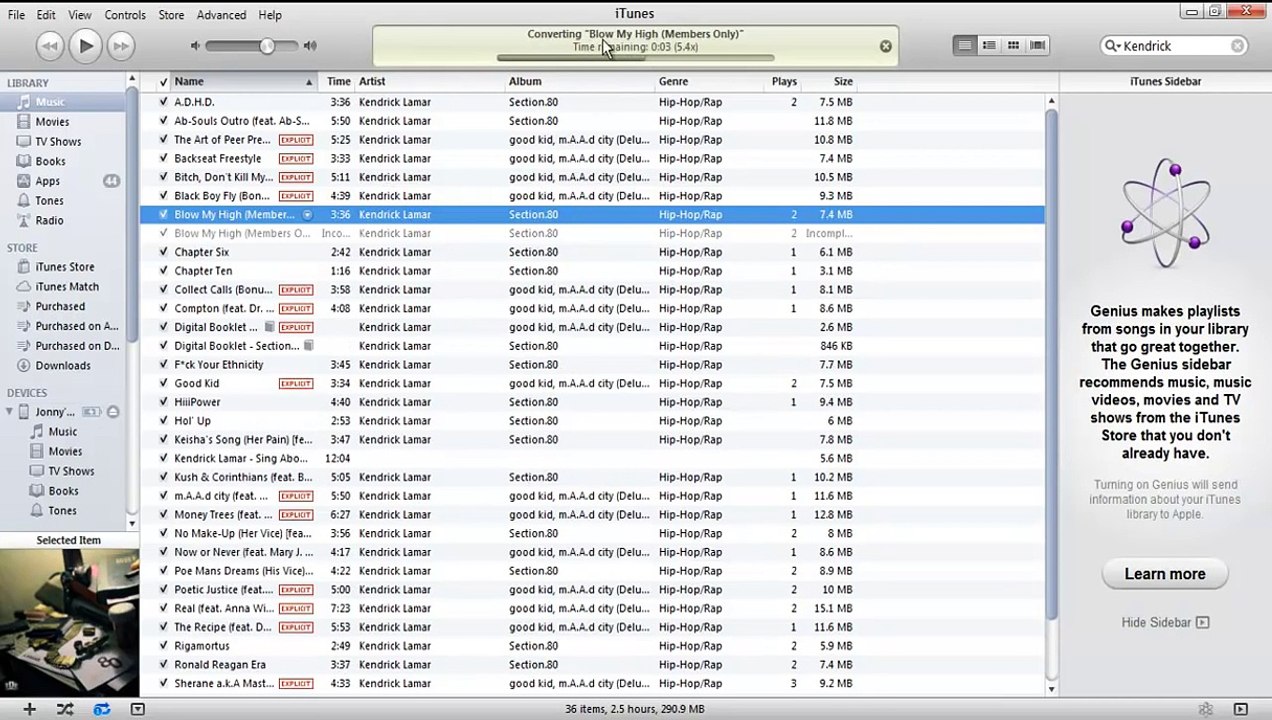Toggle shuffle in the bottom bar
Screen dimensions: 1272x720
click(65, 709)
